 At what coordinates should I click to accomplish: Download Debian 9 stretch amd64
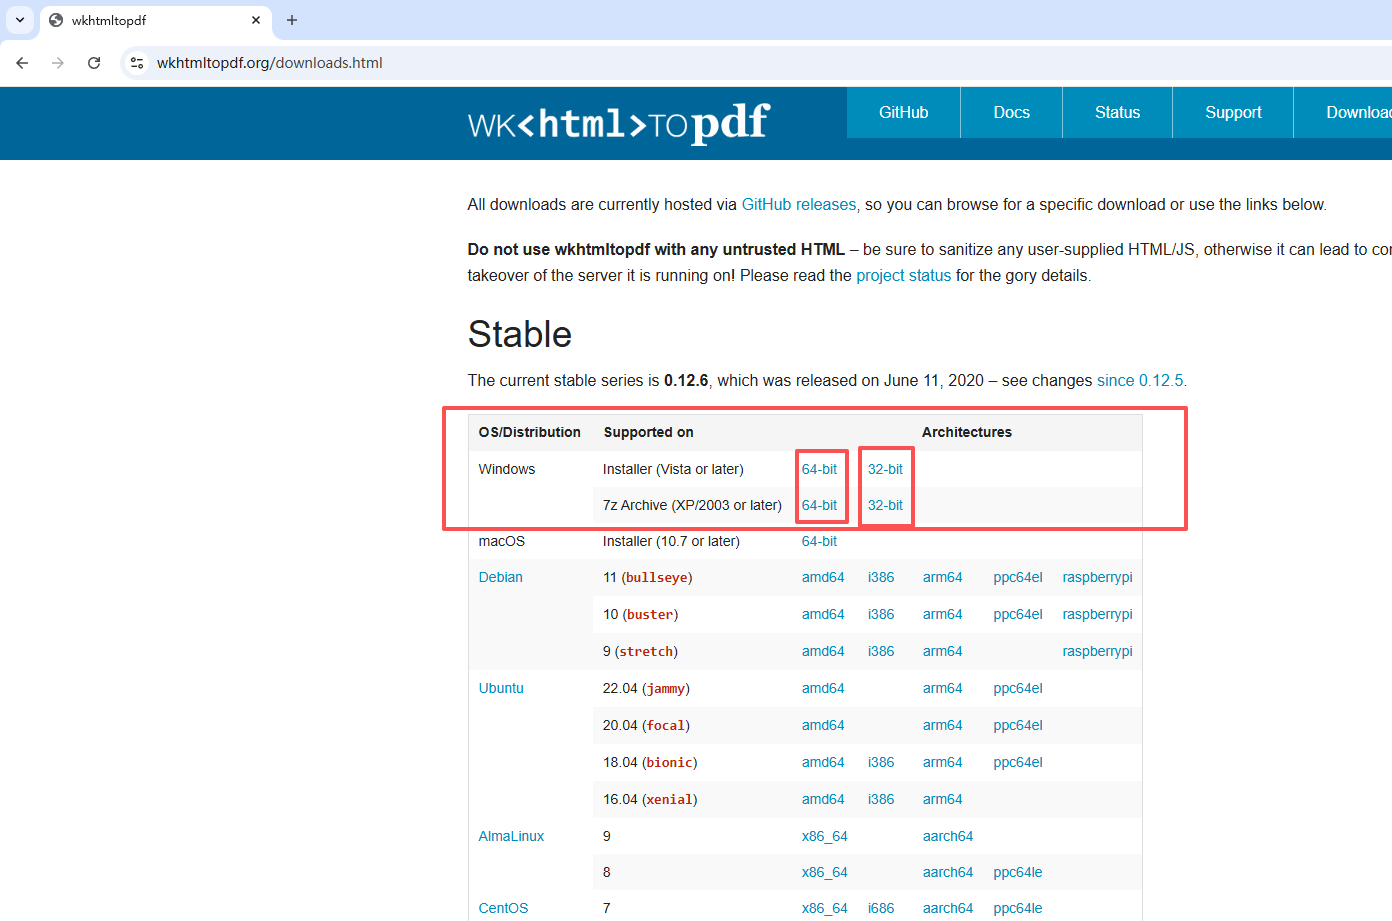point(823,651)
